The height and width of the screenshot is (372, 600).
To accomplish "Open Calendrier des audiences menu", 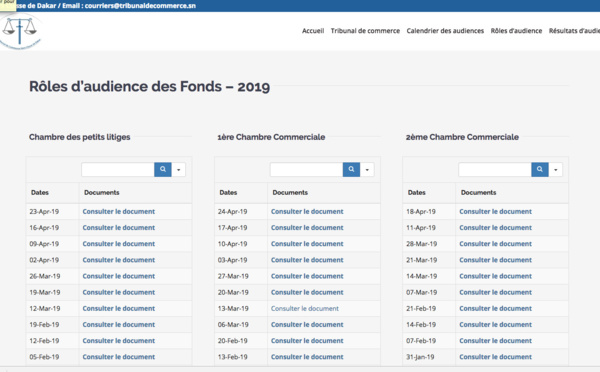I will [445, 31].
